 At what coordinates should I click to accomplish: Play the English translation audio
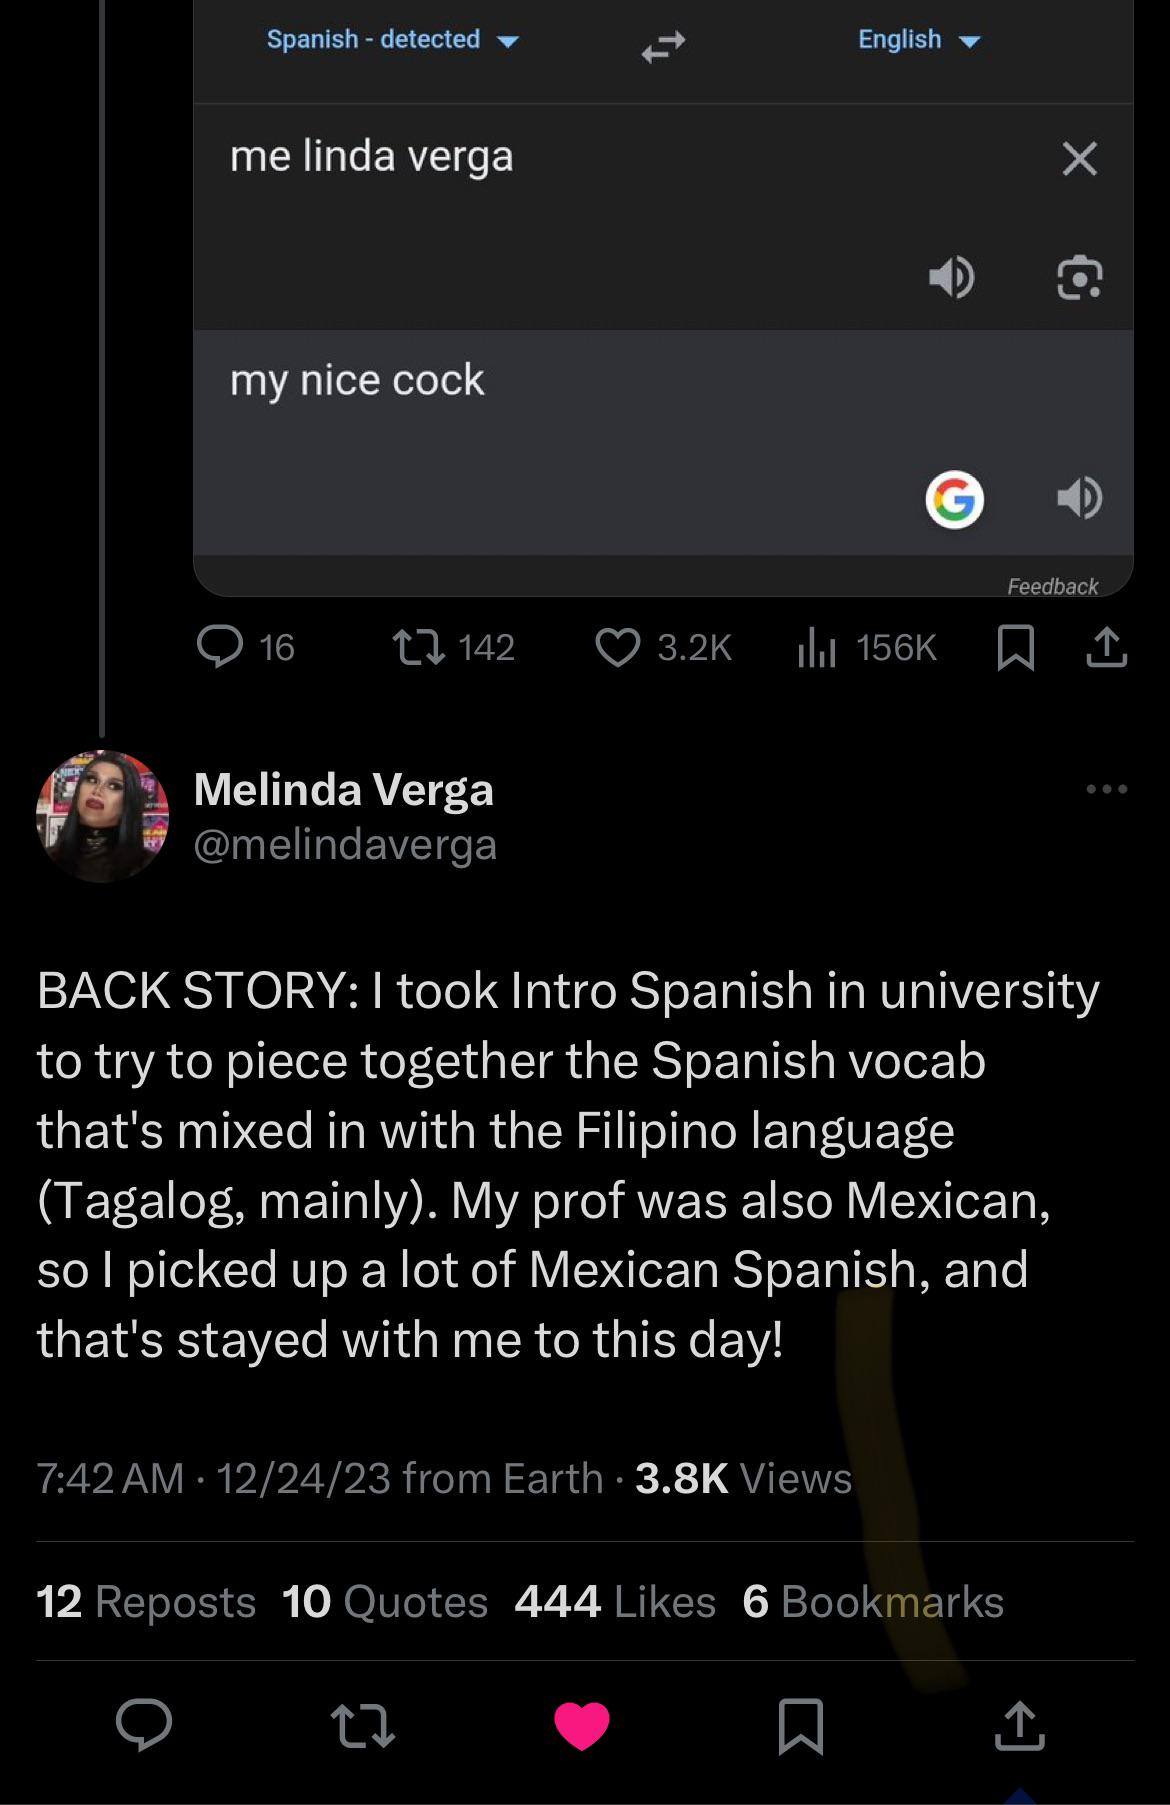pyautogui.click(x=1079, y=497)
